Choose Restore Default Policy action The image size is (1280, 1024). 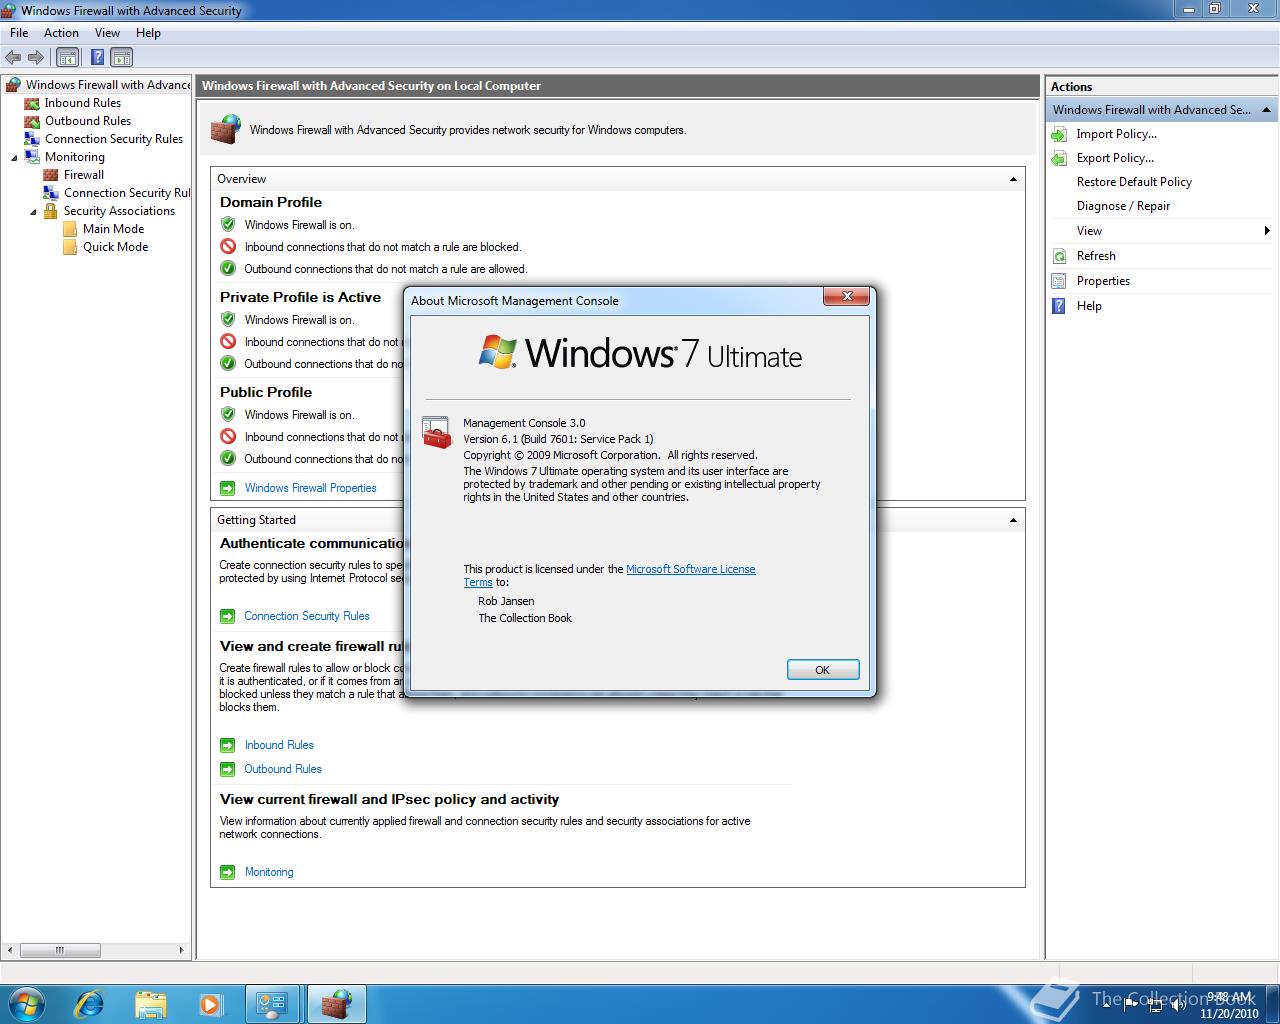point(1134,182)
